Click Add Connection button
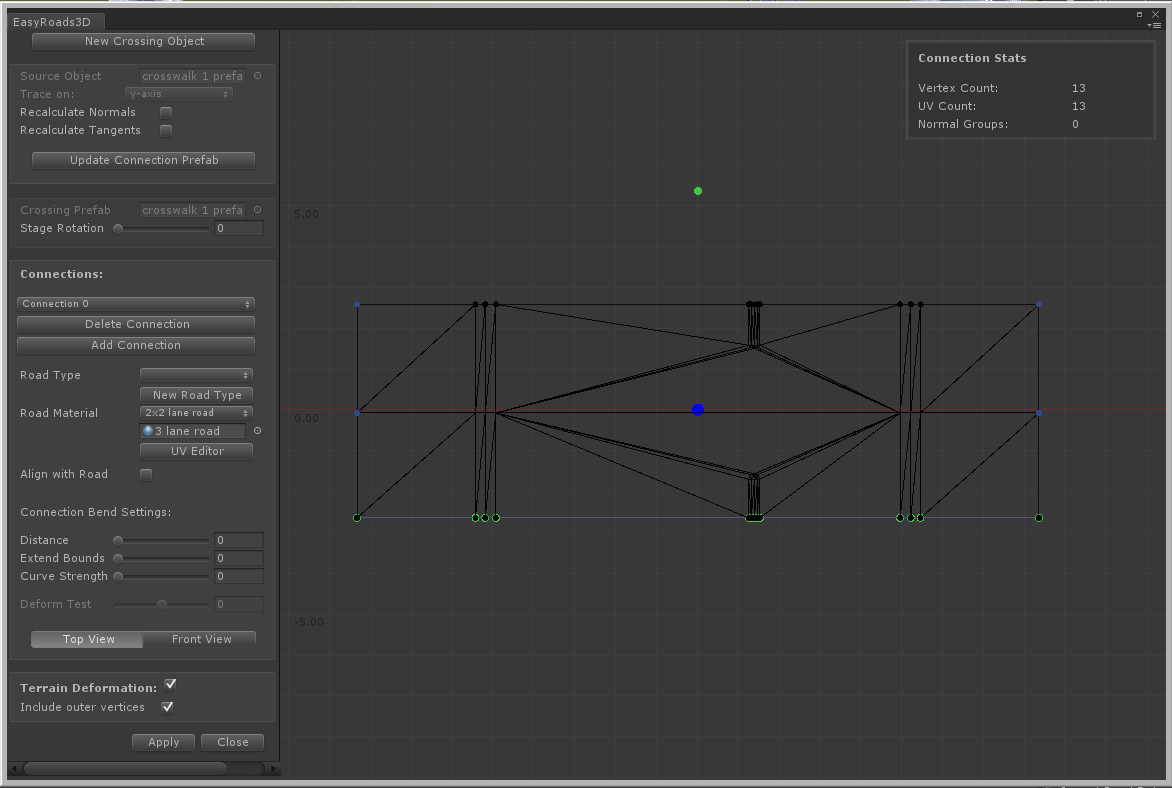The width and height of the screenshot is (1172, 788). coord(136,345)
